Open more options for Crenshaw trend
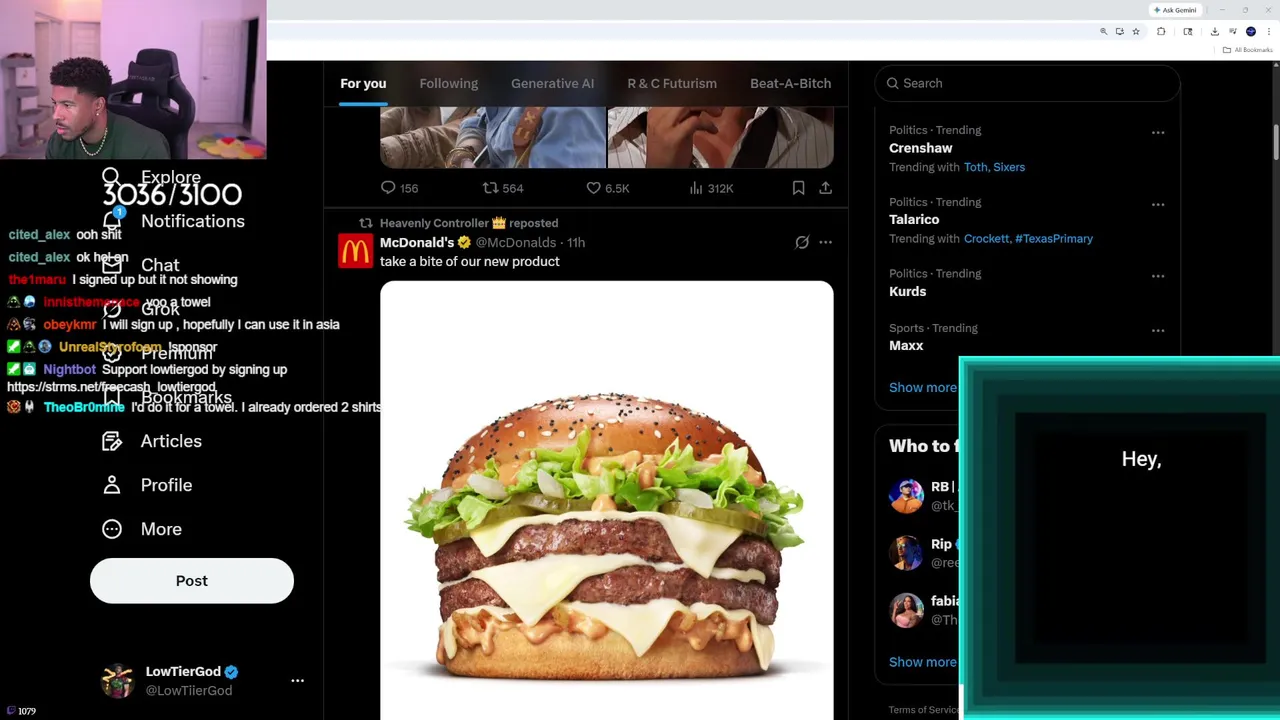 tap(1158, 132)
